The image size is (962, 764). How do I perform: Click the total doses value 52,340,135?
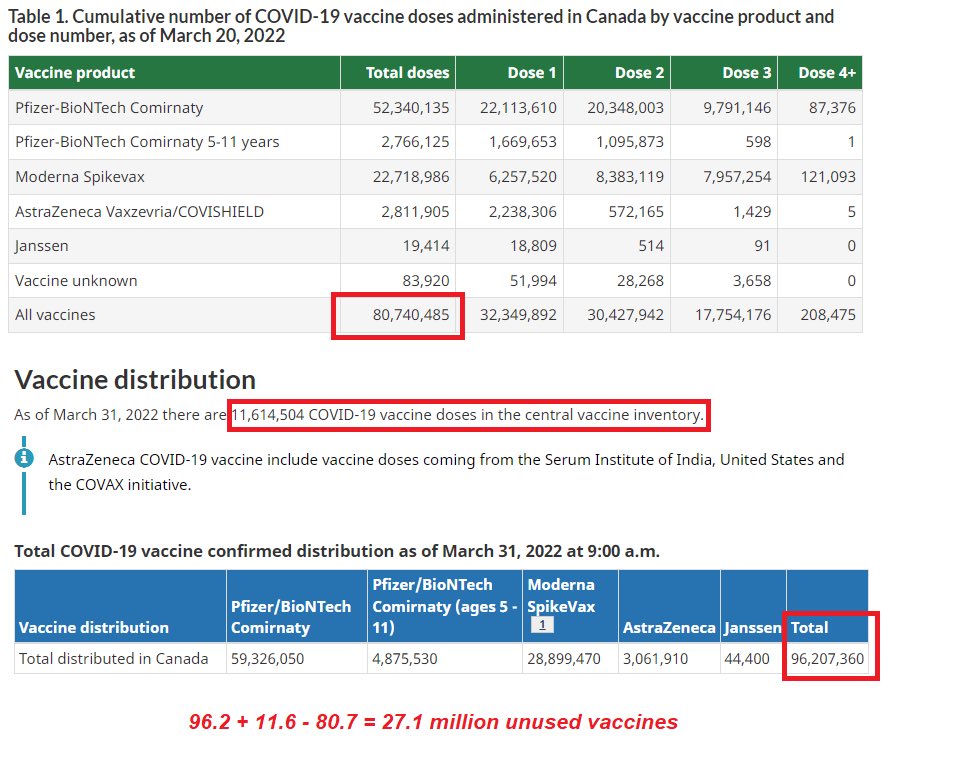pos(411,108)
